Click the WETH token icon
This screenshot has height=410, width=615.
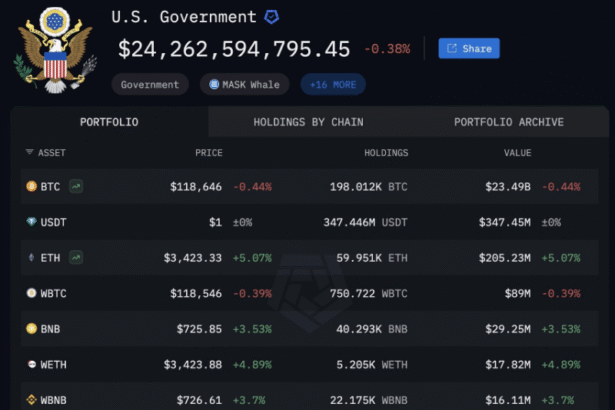(x=30, y=364)
